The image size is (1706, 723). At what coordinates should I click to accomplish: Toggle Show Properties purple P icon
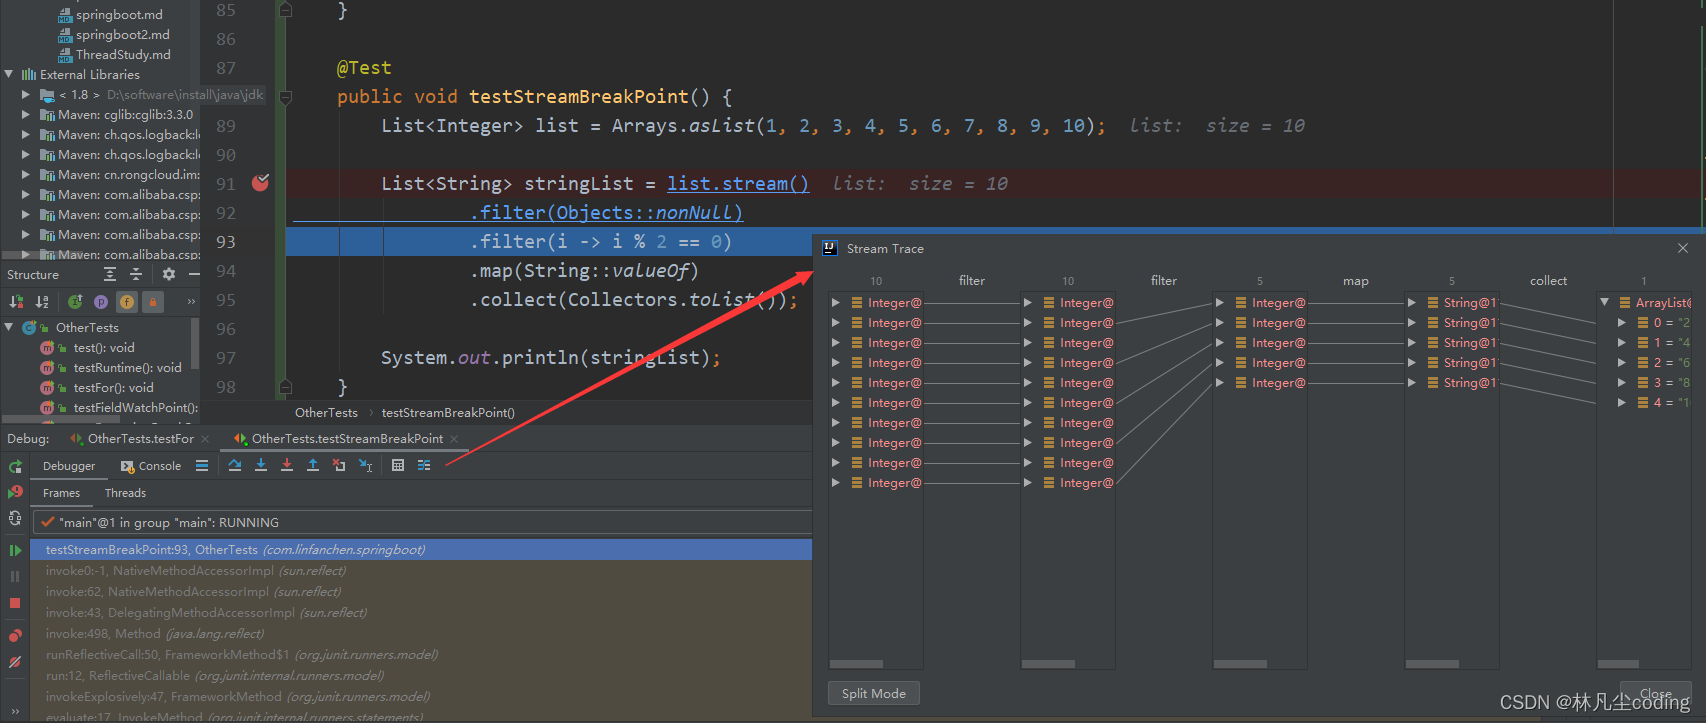101,301
